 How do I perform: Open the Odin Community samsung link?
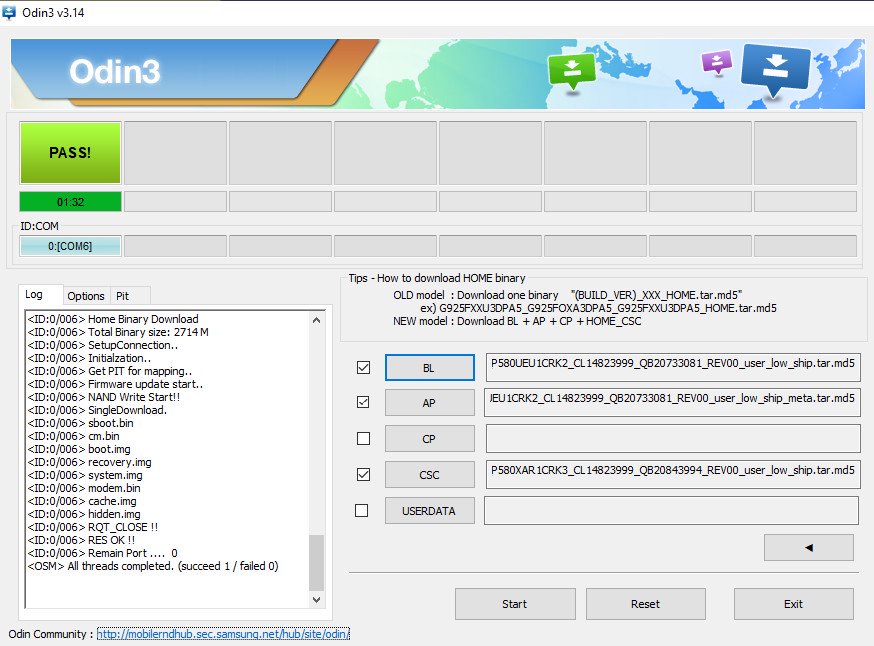click(x=223, y=634)
